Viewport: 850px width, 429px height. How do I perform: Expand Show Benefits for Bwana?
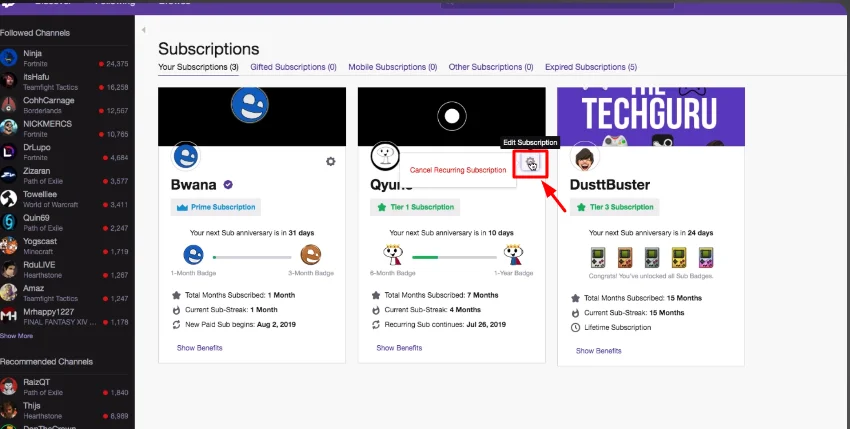(x=199, y=348)
